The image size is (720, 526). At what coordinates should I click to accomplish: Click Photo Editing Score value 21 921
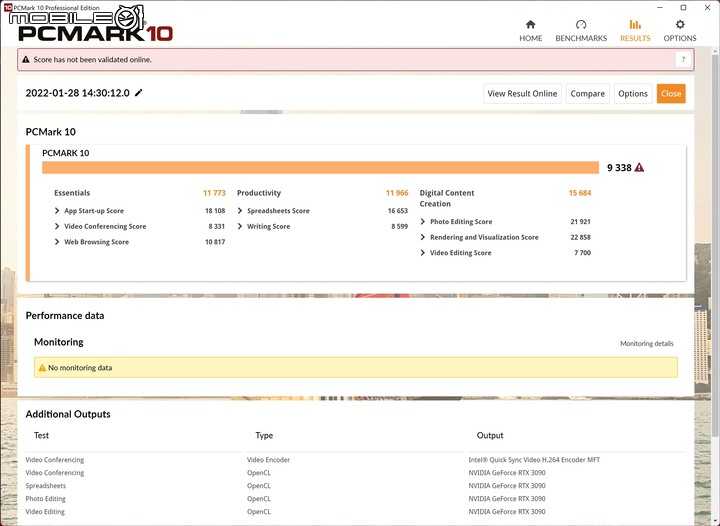point(580,222)
